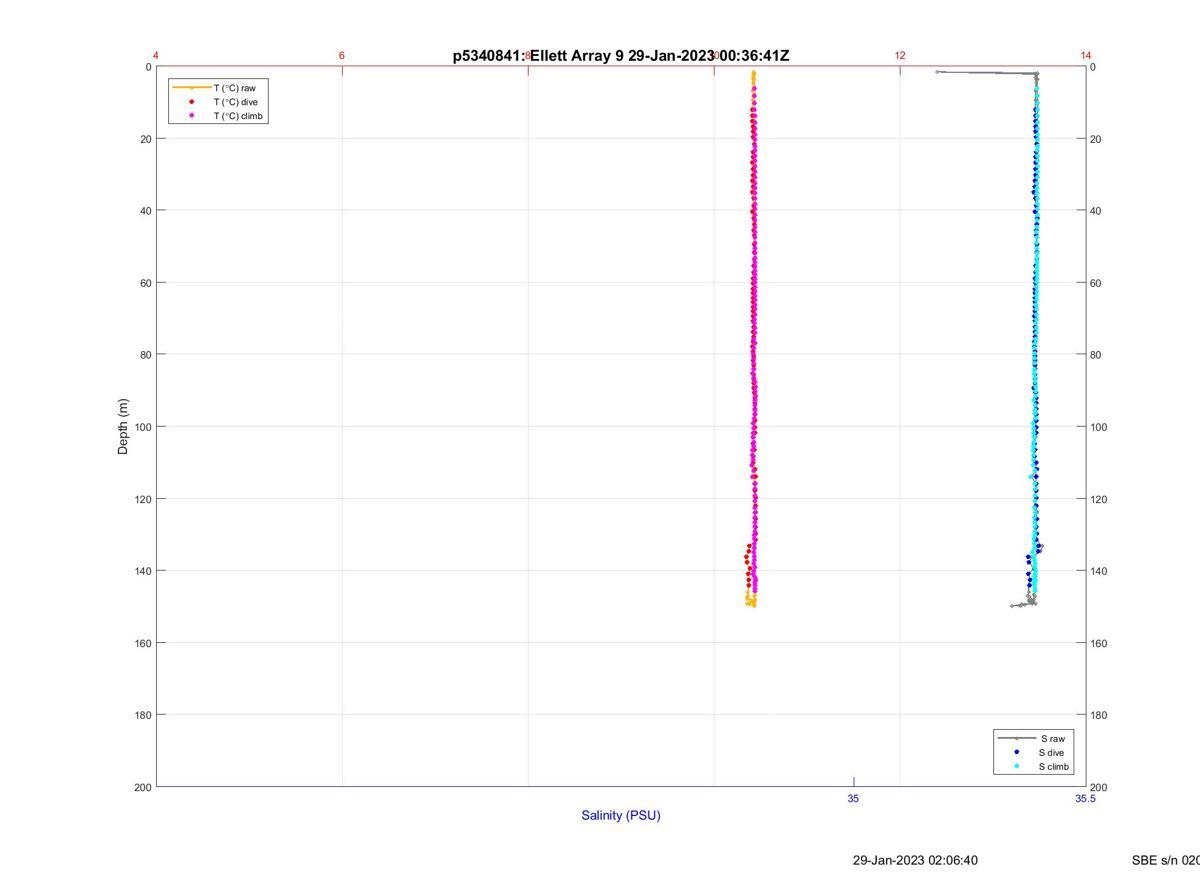Click the right depth tick label '100'
Image resolution: width=1200 pixels, height=885 pixels.
click(1100, 427)
